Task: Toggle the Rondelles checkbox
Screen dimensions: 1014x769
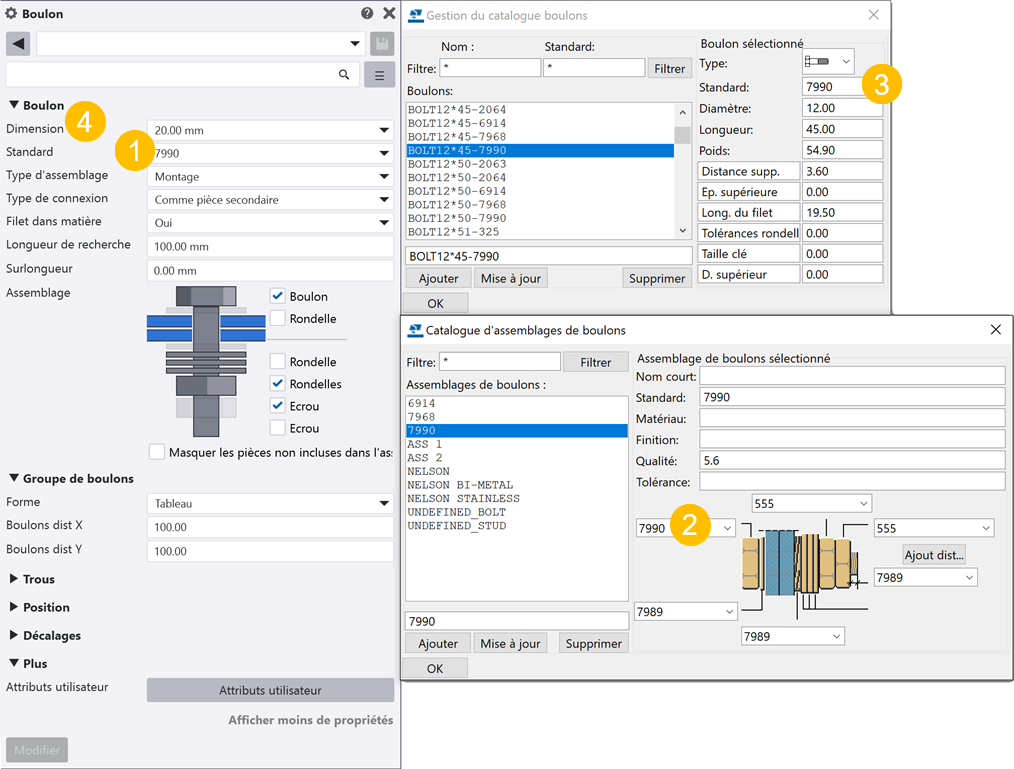Action: pyautogui.click(x=278, y=384)
